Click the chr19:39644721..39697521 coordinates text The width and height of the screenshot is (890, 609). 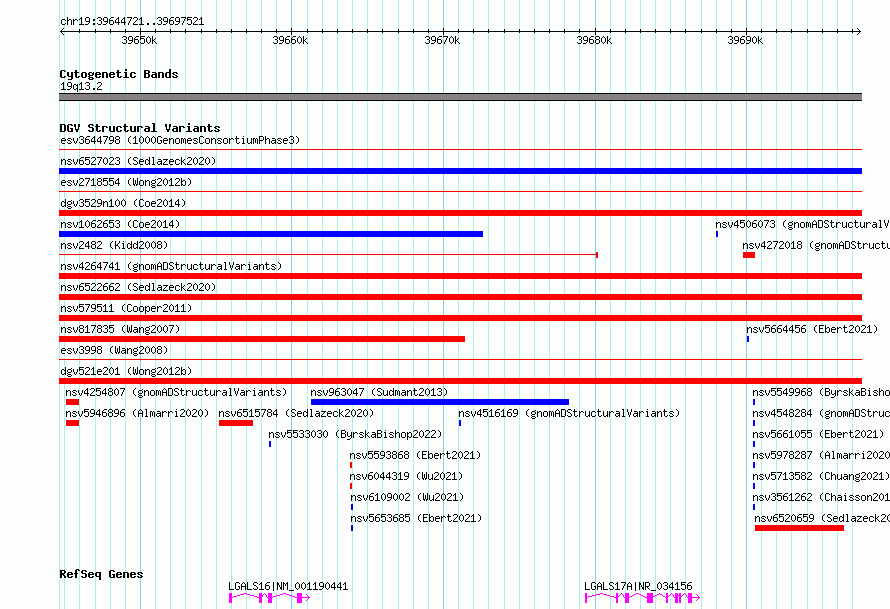[x=132, y=21]
